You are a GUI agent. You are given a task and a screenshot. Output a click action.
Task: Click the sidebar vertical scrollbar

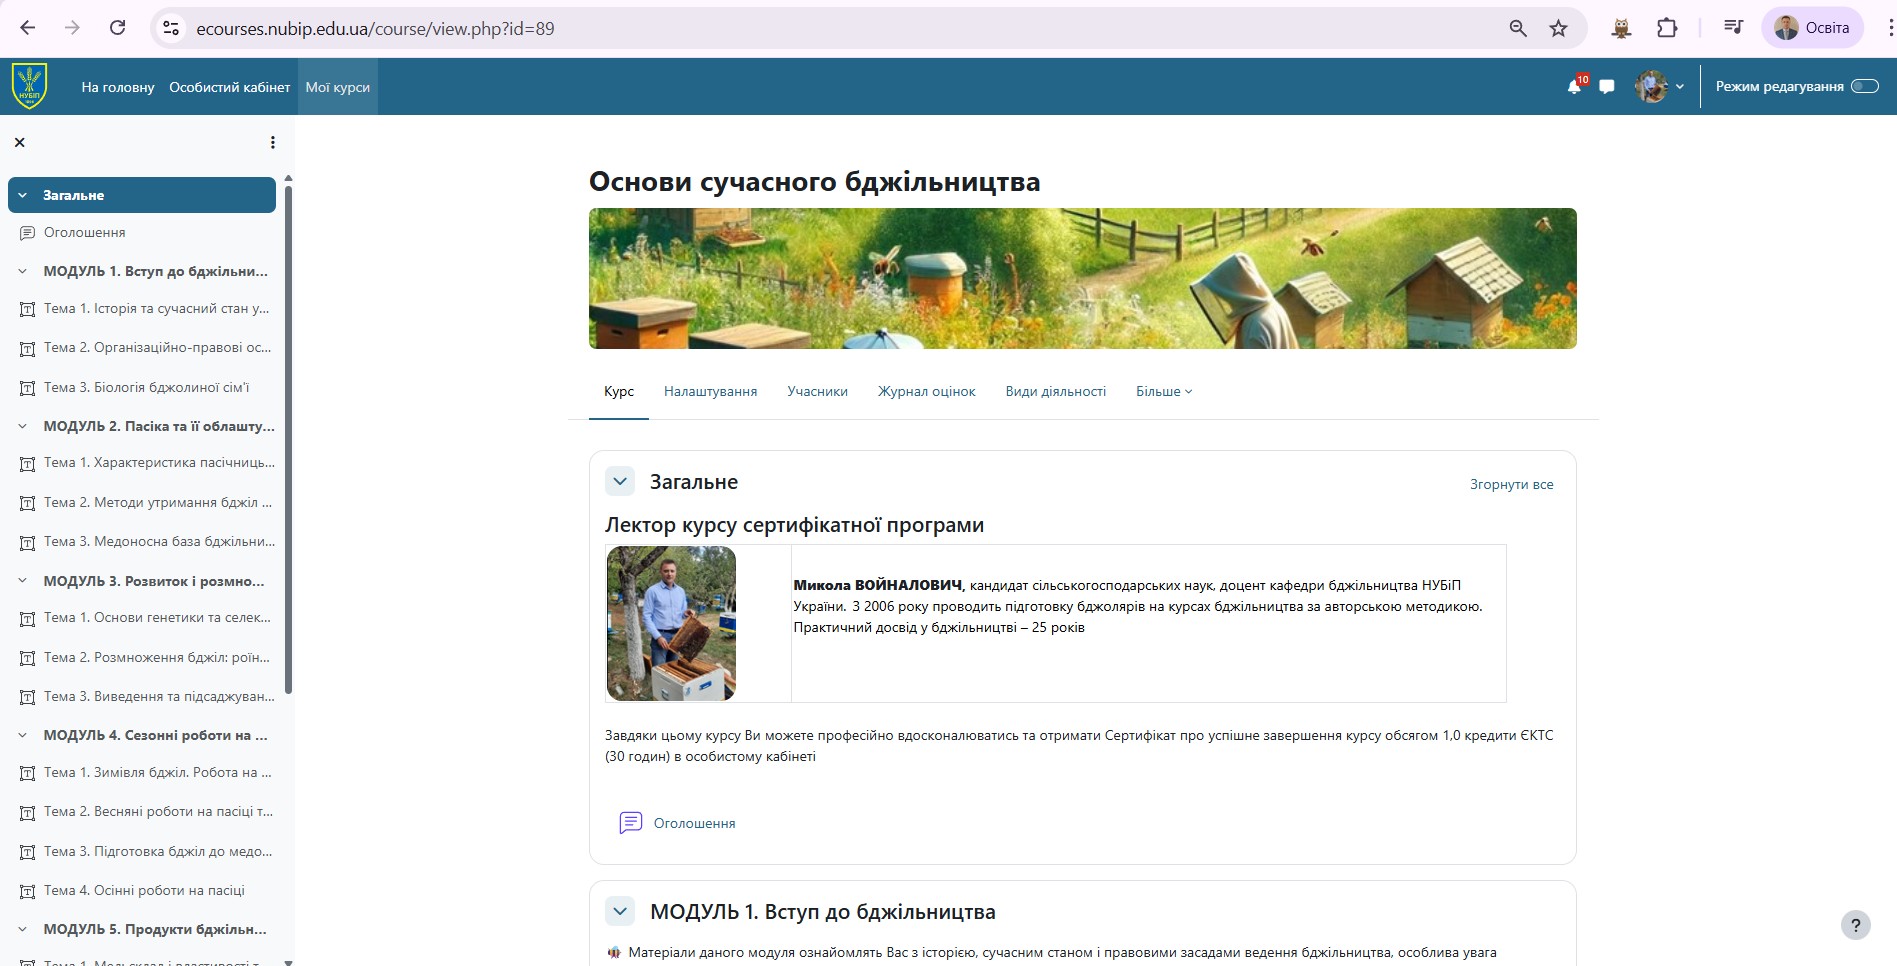point(288,438)
